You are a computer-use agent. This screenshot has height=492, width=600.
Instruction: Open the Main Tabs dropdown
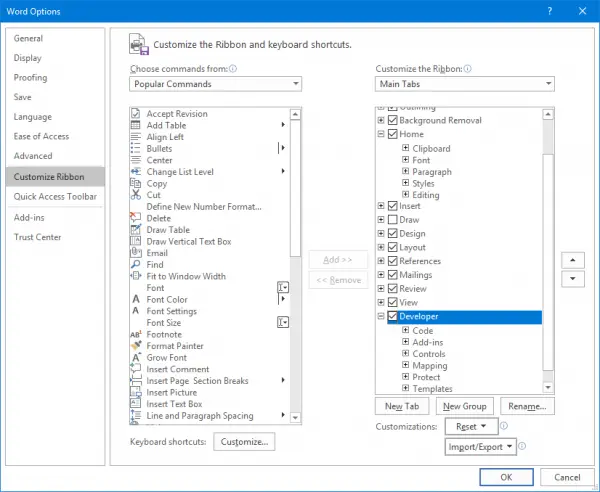pos(465,84)
